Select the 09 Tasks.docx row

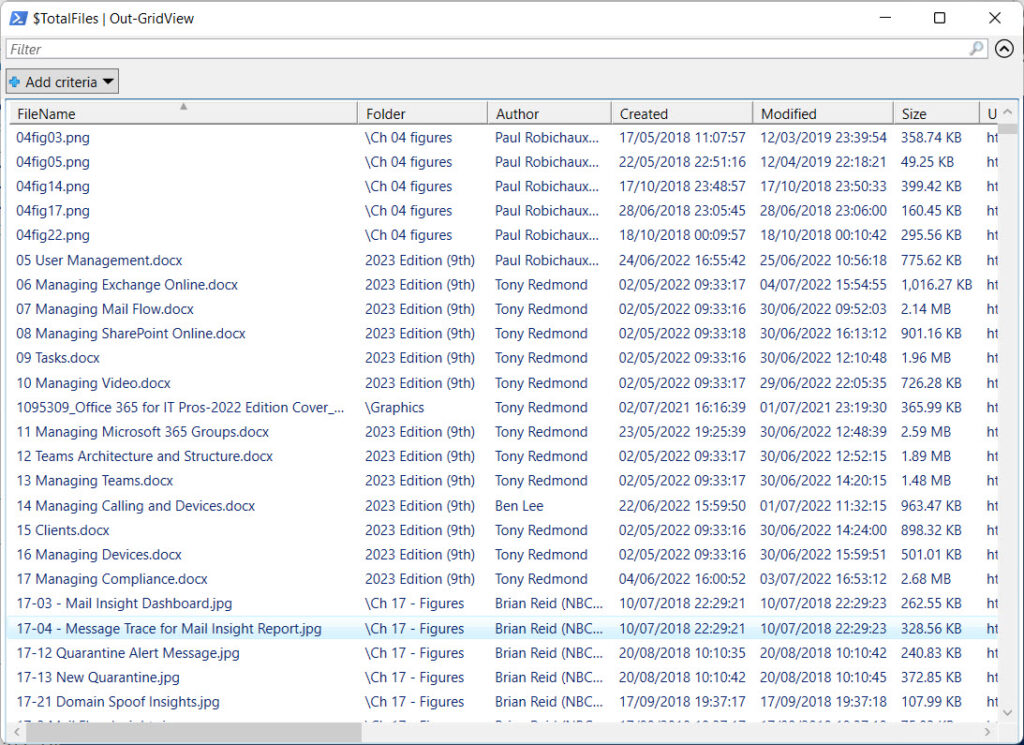tap(503, 358)
